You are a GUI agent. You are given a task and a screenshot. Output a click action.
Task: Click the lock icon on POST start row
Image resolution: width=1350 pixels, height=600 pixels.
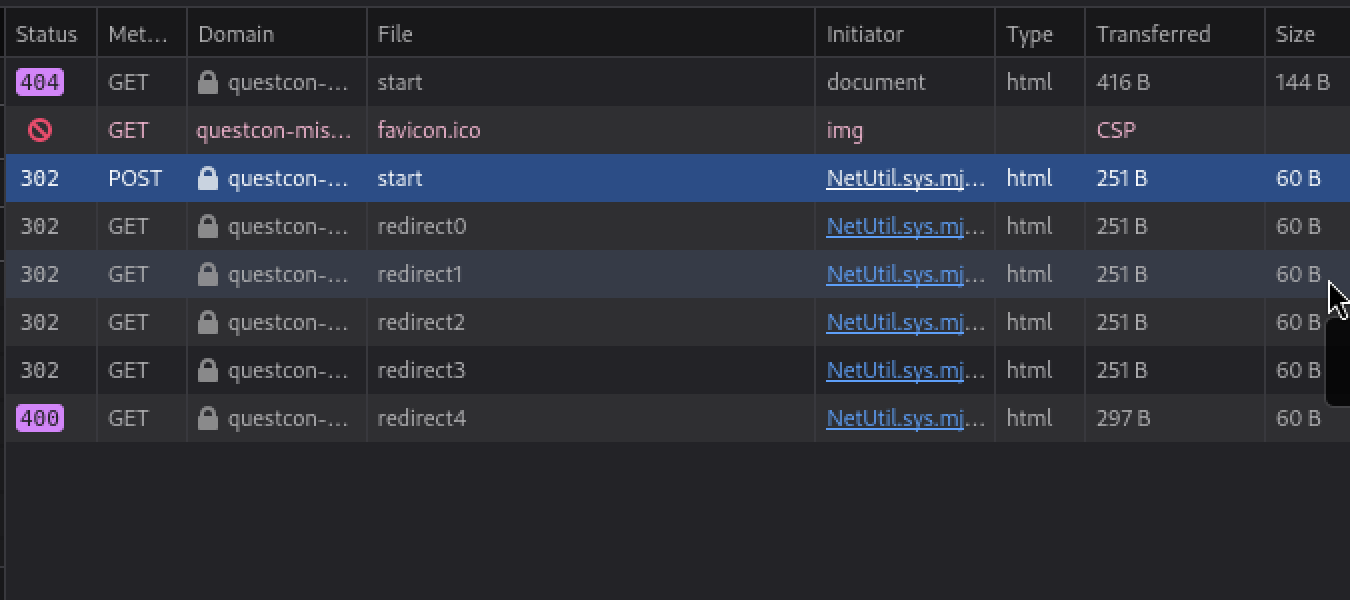coord(208,178)
